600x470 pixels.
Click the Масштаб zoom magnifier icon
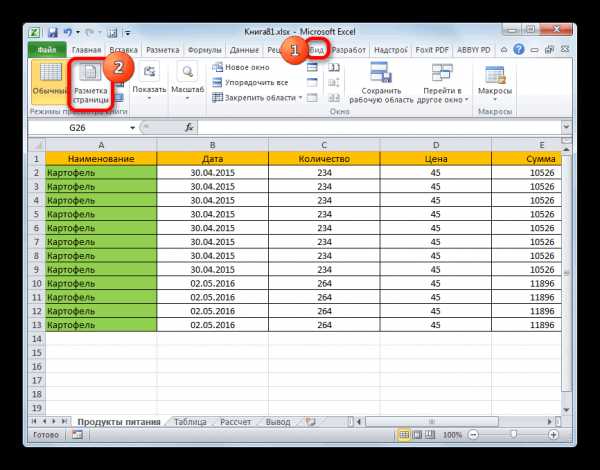tap(187, 72)
